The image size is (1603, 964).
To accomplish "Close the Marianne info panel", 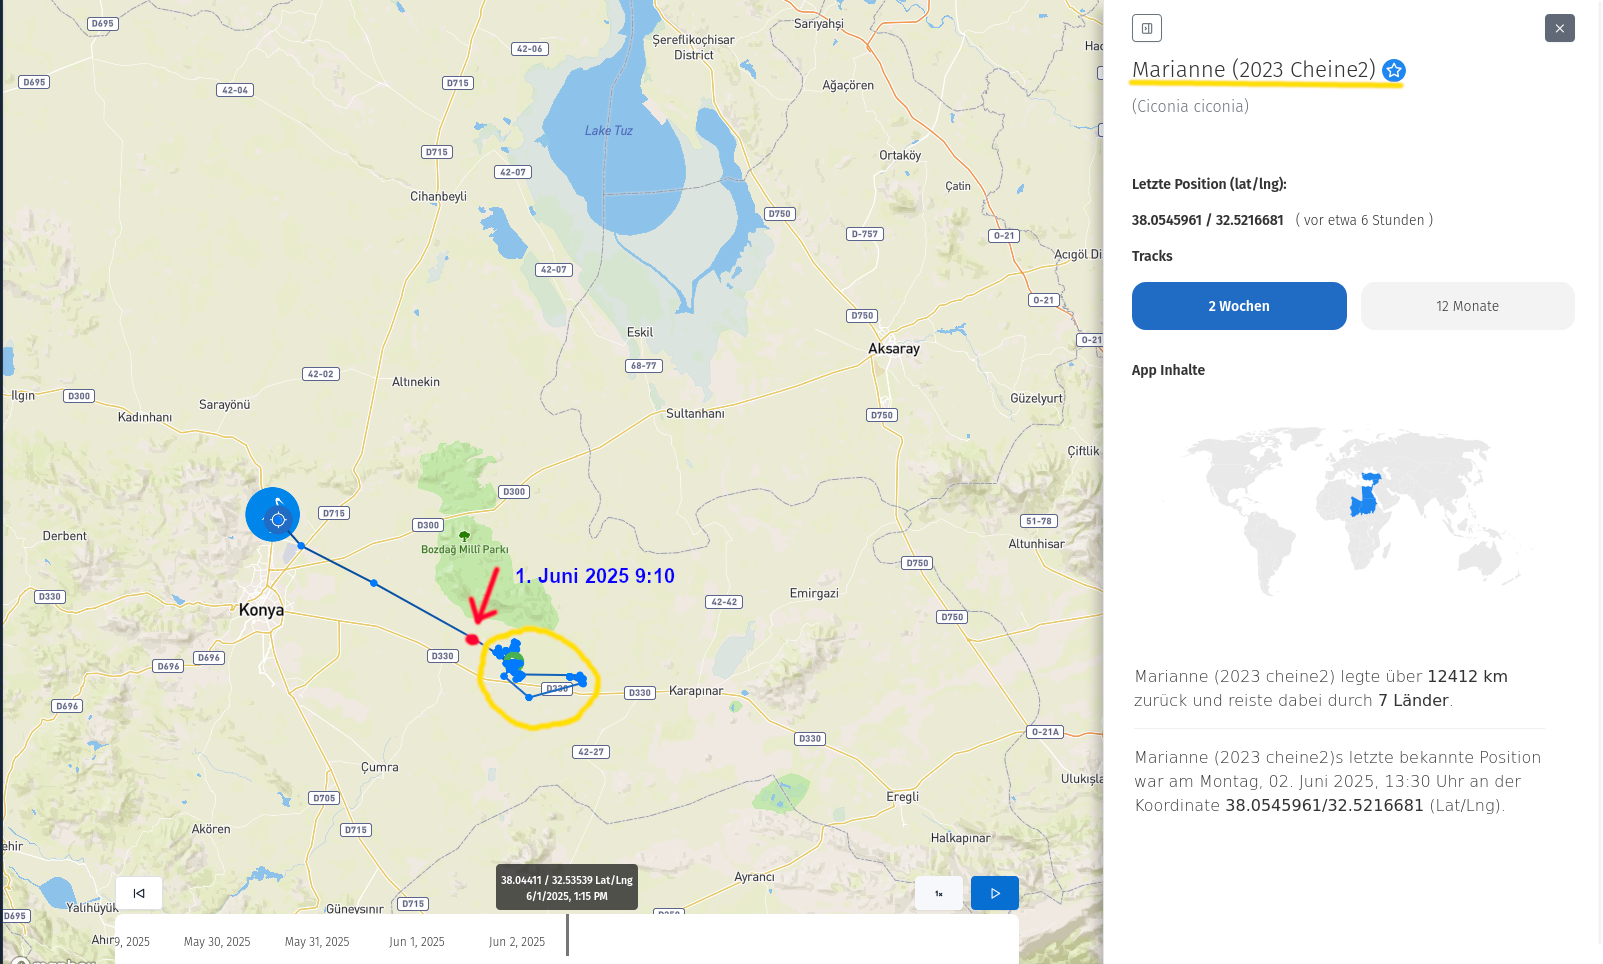I will tap(1559, 28).
